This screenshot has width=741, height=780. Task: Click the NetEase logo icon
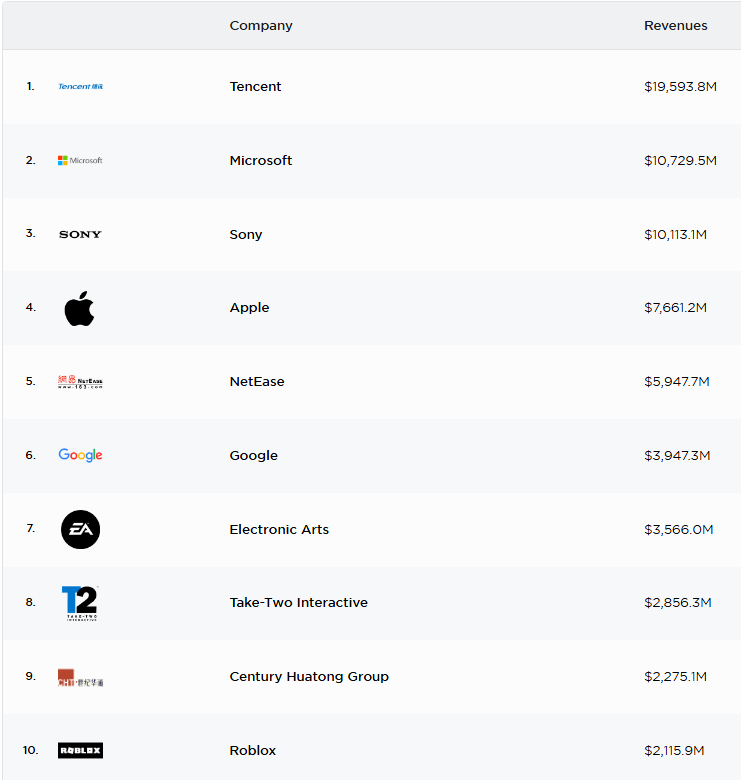tap(80, 381)
